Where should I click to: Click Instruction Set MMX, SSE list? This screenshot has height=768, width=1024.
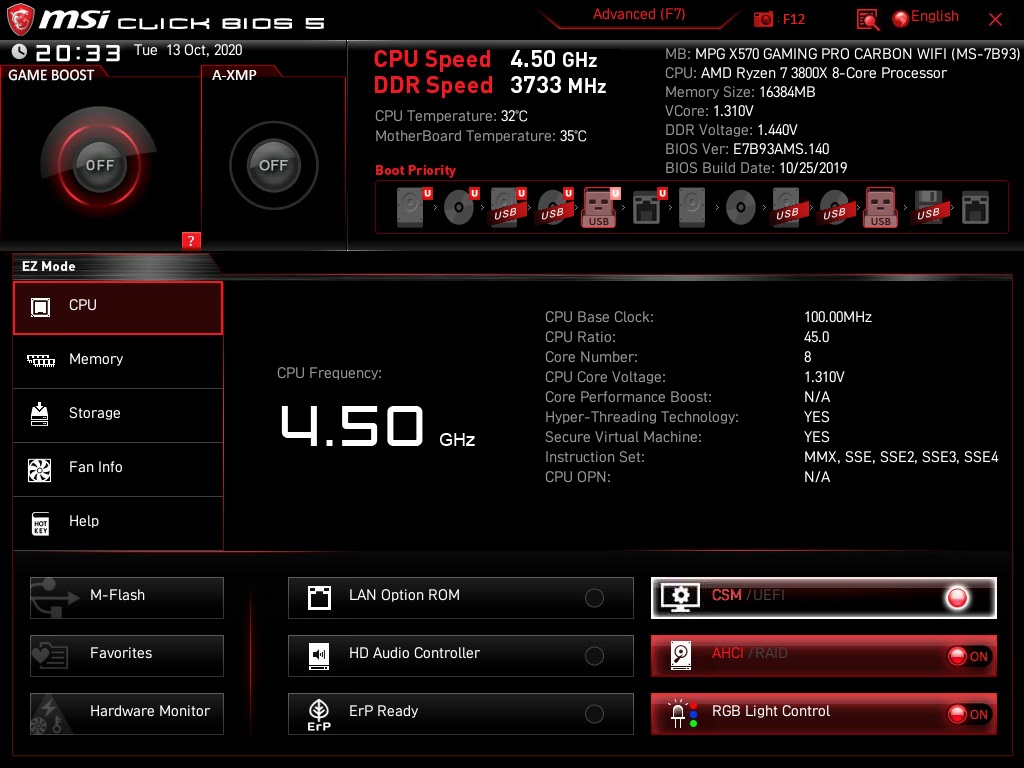click(x=901, y=457)
